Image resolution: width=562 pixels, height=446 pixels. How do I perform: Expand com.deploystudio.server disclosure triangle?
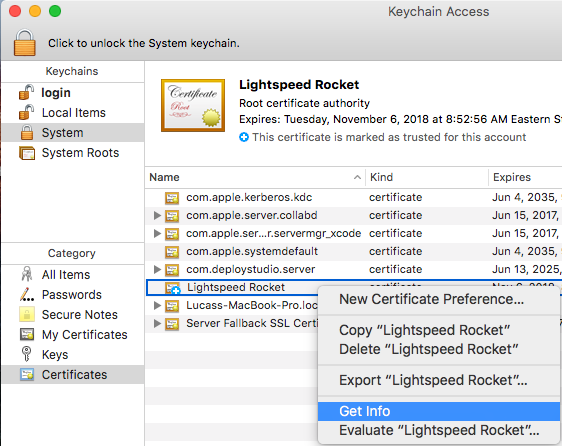[157, 269]
